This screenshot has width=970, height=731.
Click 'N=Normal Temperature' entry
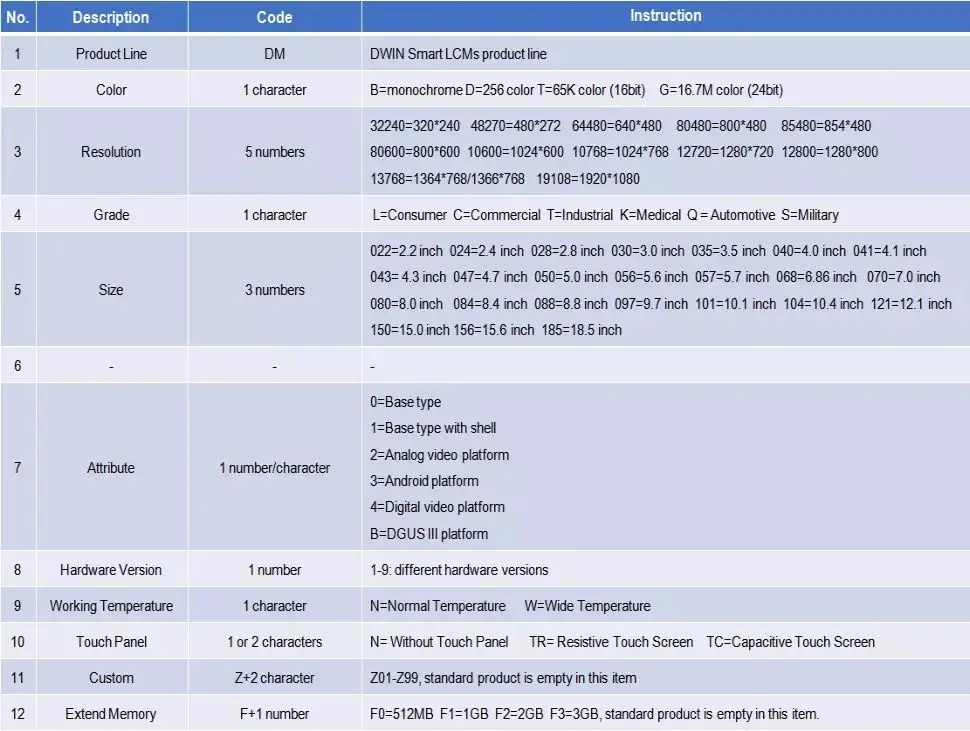[438, 605]
